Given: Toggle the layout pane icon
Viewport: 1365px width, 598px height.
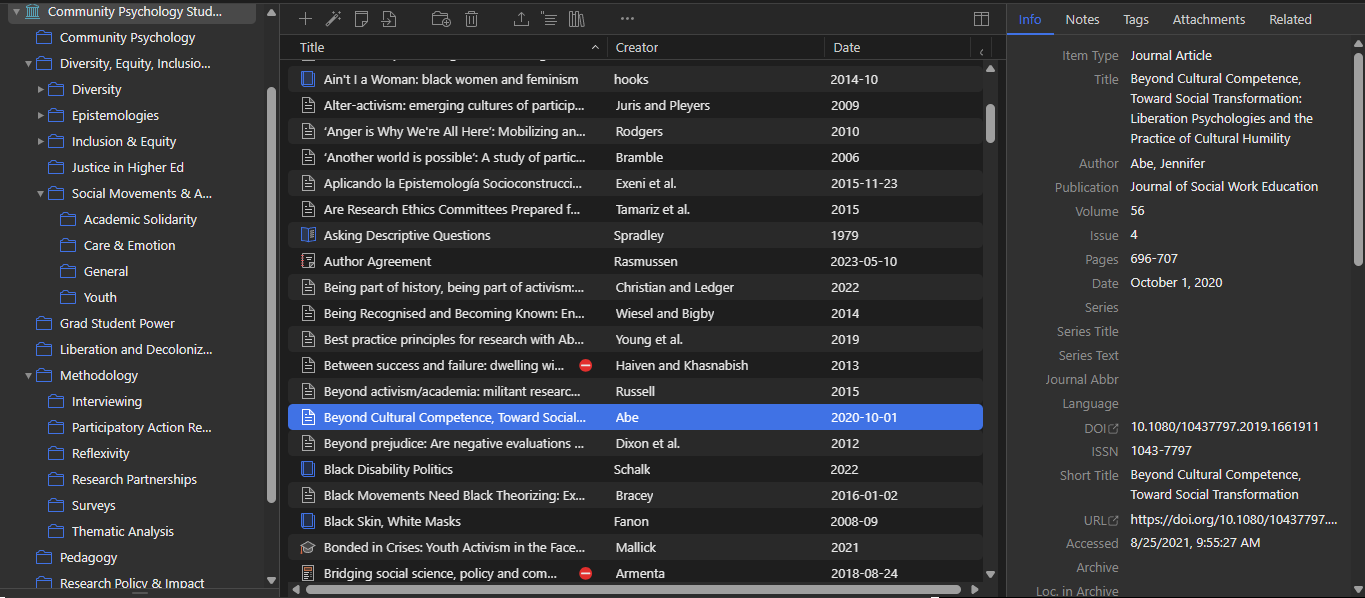Looking at the screenshot, I should [x=982, y=19].
